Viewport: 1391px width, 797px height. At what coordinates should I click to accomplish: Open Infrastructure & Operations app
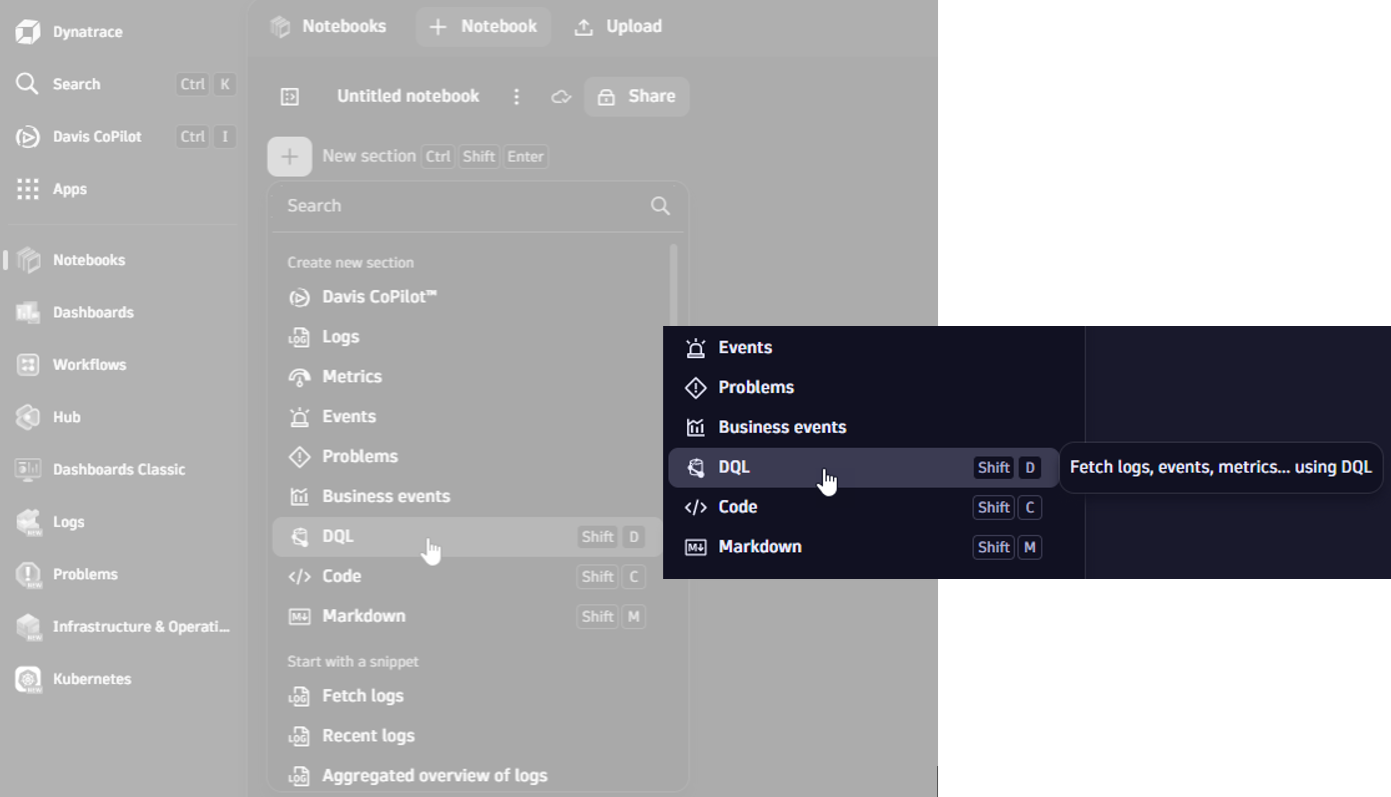point(140,627)
